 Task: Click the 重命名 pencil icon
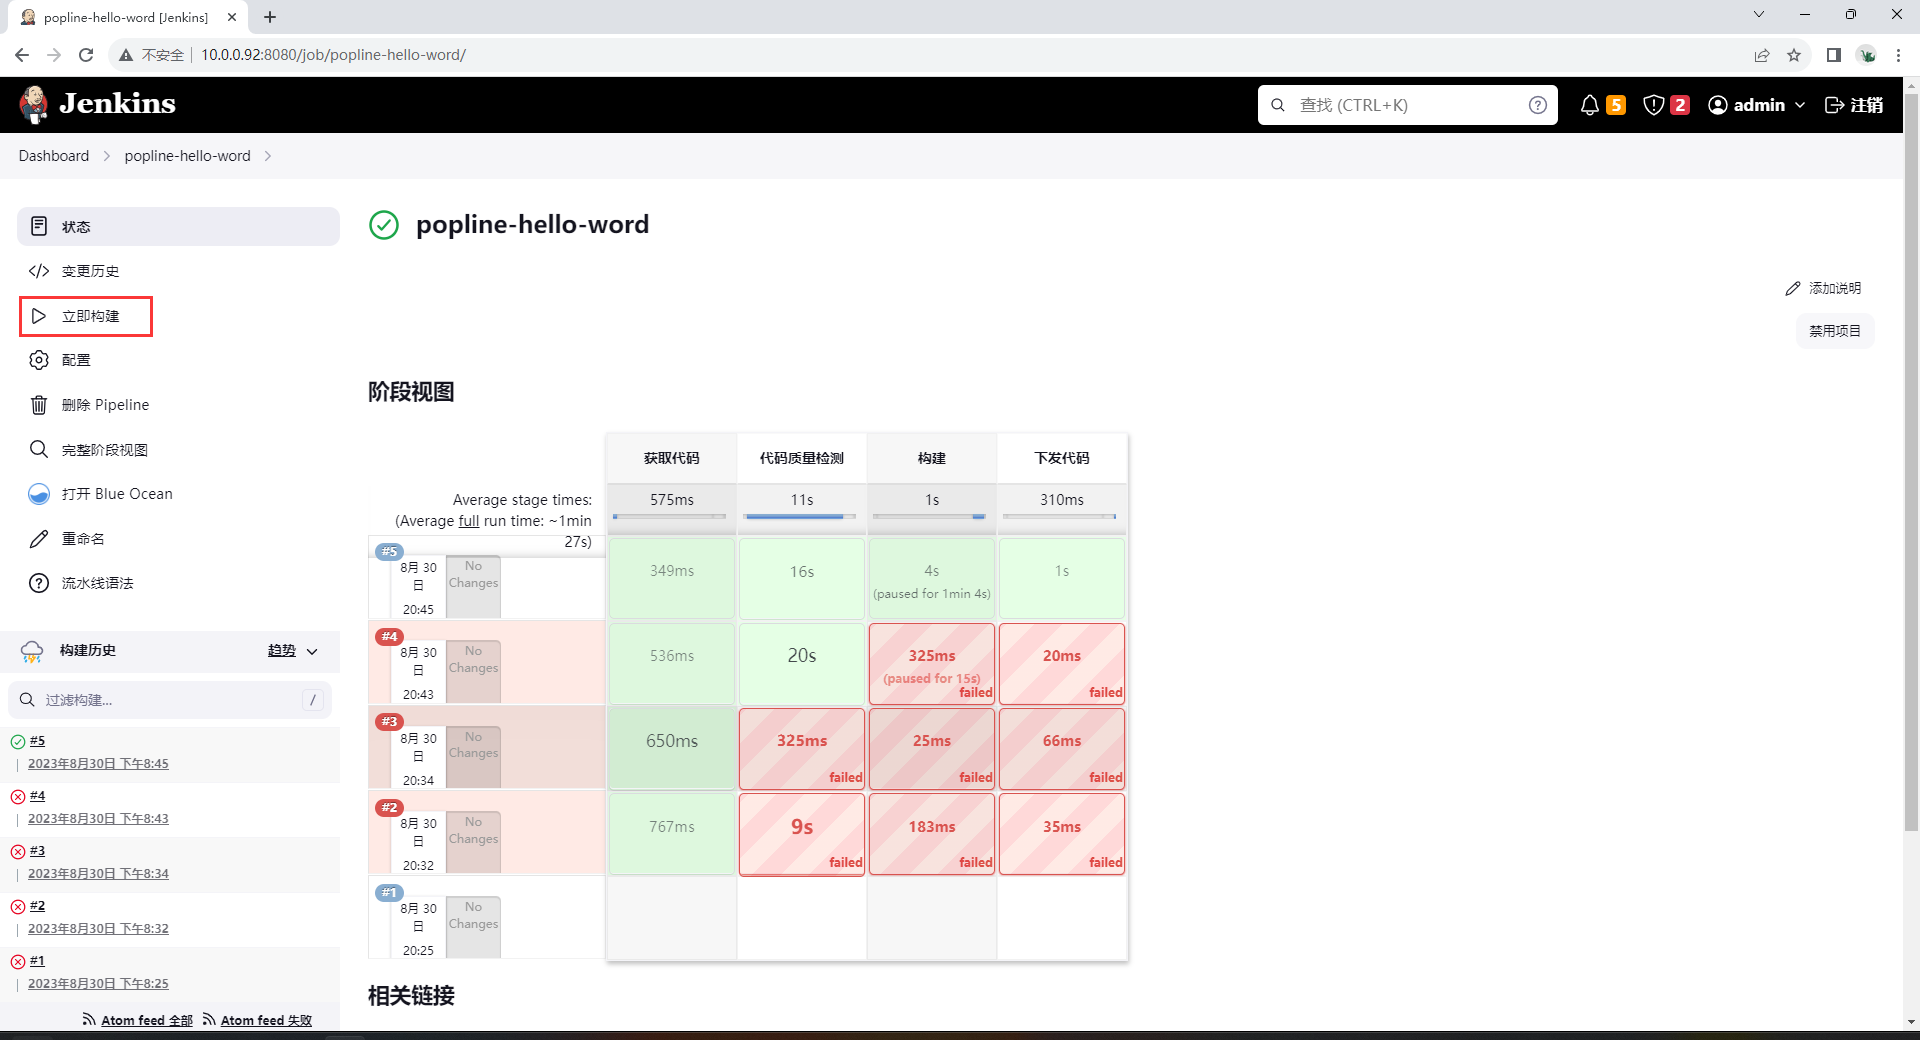pyautogui.click(x=39, y=539)
